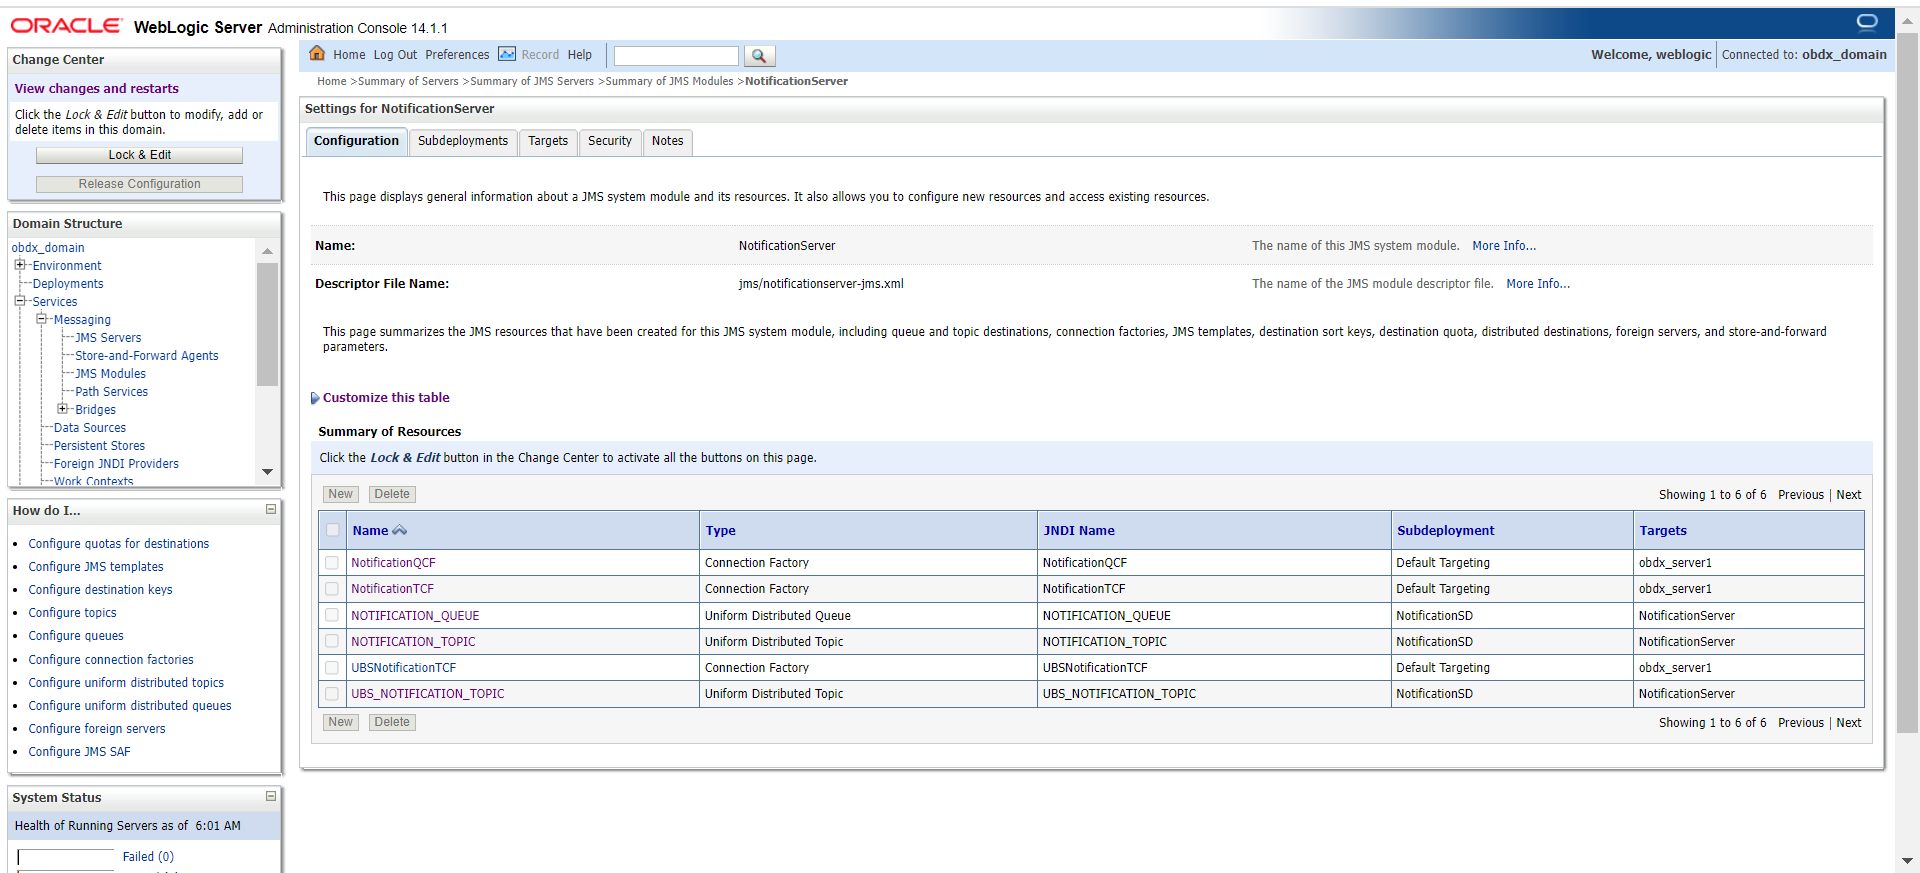Open Data Sources in domain tree

[90, 428]
